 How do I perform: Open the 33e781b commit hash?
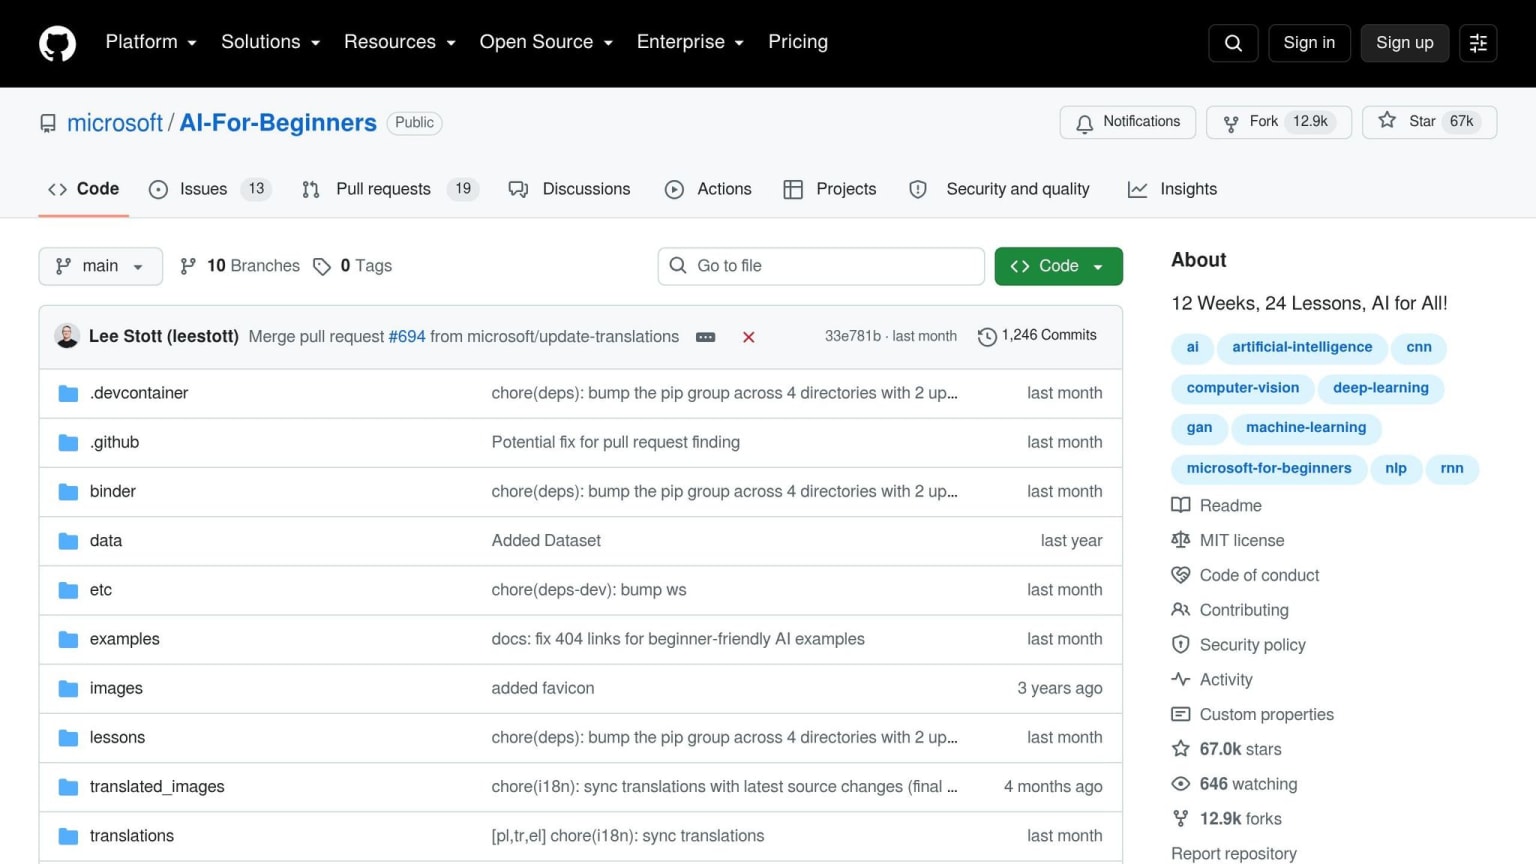tap(852, 336)
